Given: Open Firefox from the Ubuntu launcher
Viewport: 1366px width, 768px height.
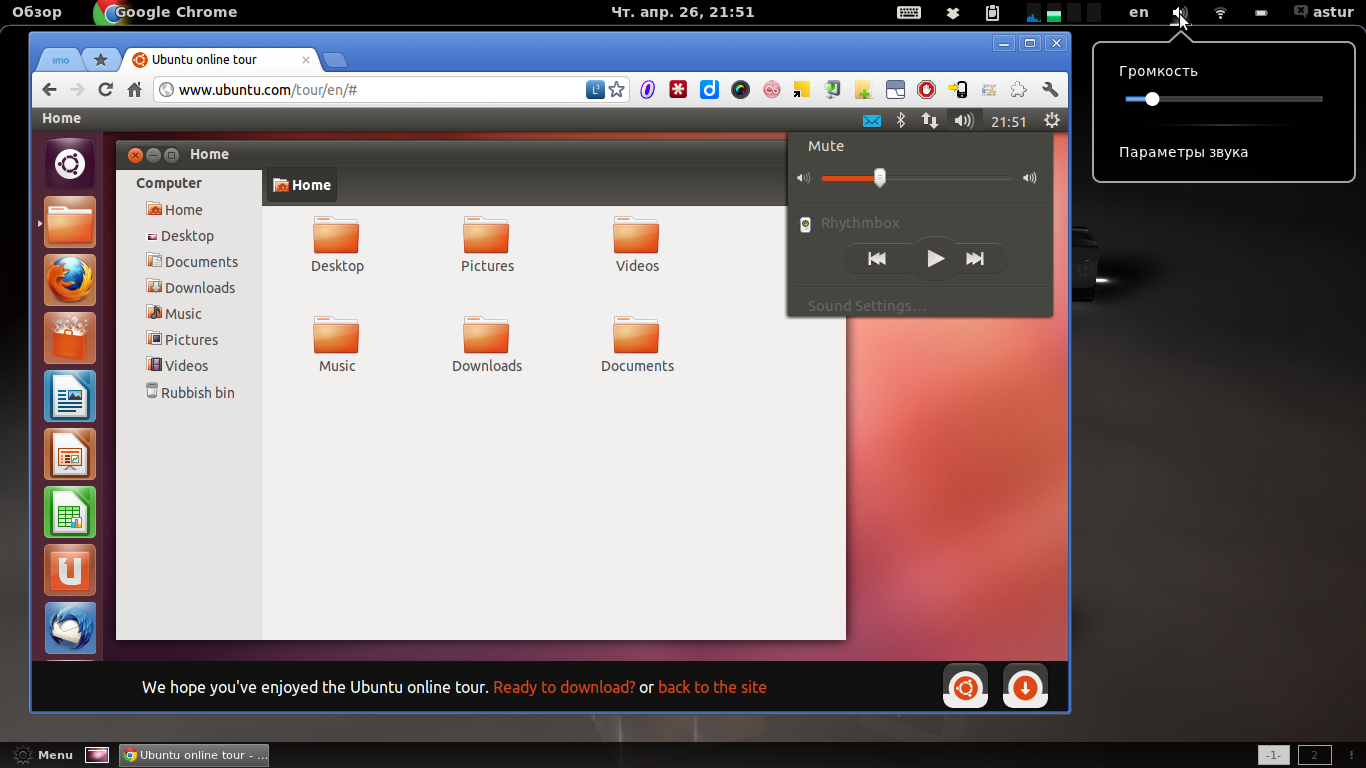Looking at the screenshot, I should pyautogui.click(x=70, y=279).
